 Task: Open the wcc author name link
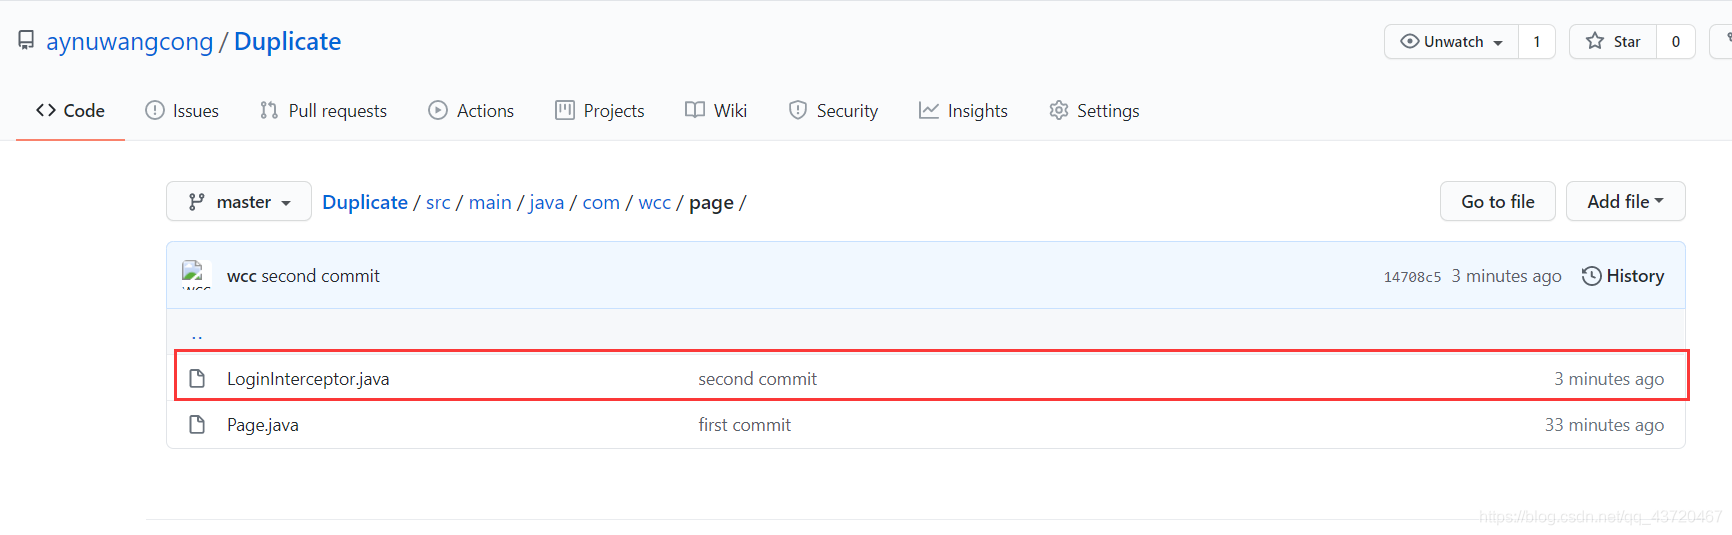(241, 276)
